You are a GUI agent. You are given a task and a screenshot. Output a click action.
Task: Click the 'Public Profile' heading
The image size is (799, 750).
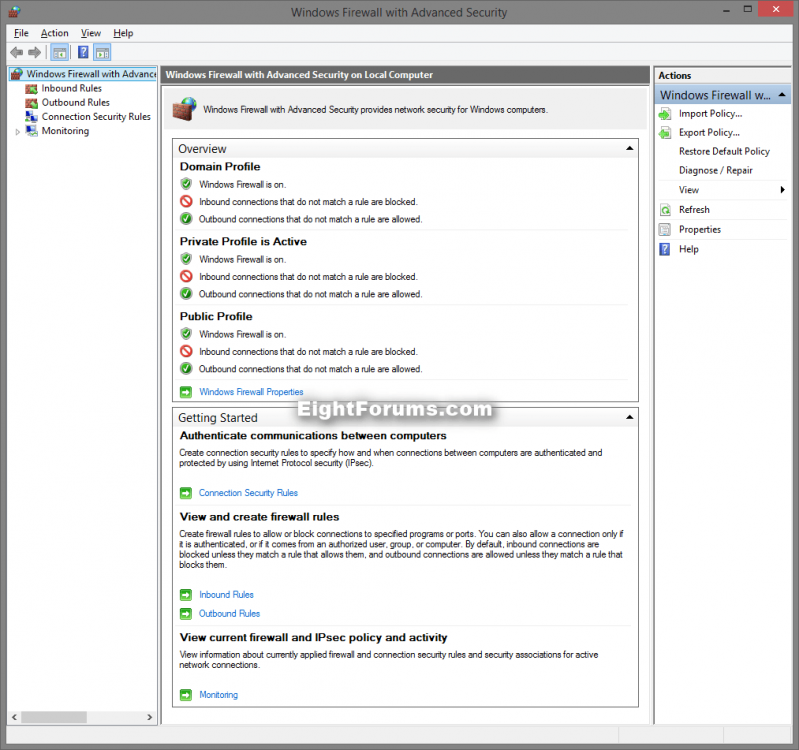click(216, 316)
